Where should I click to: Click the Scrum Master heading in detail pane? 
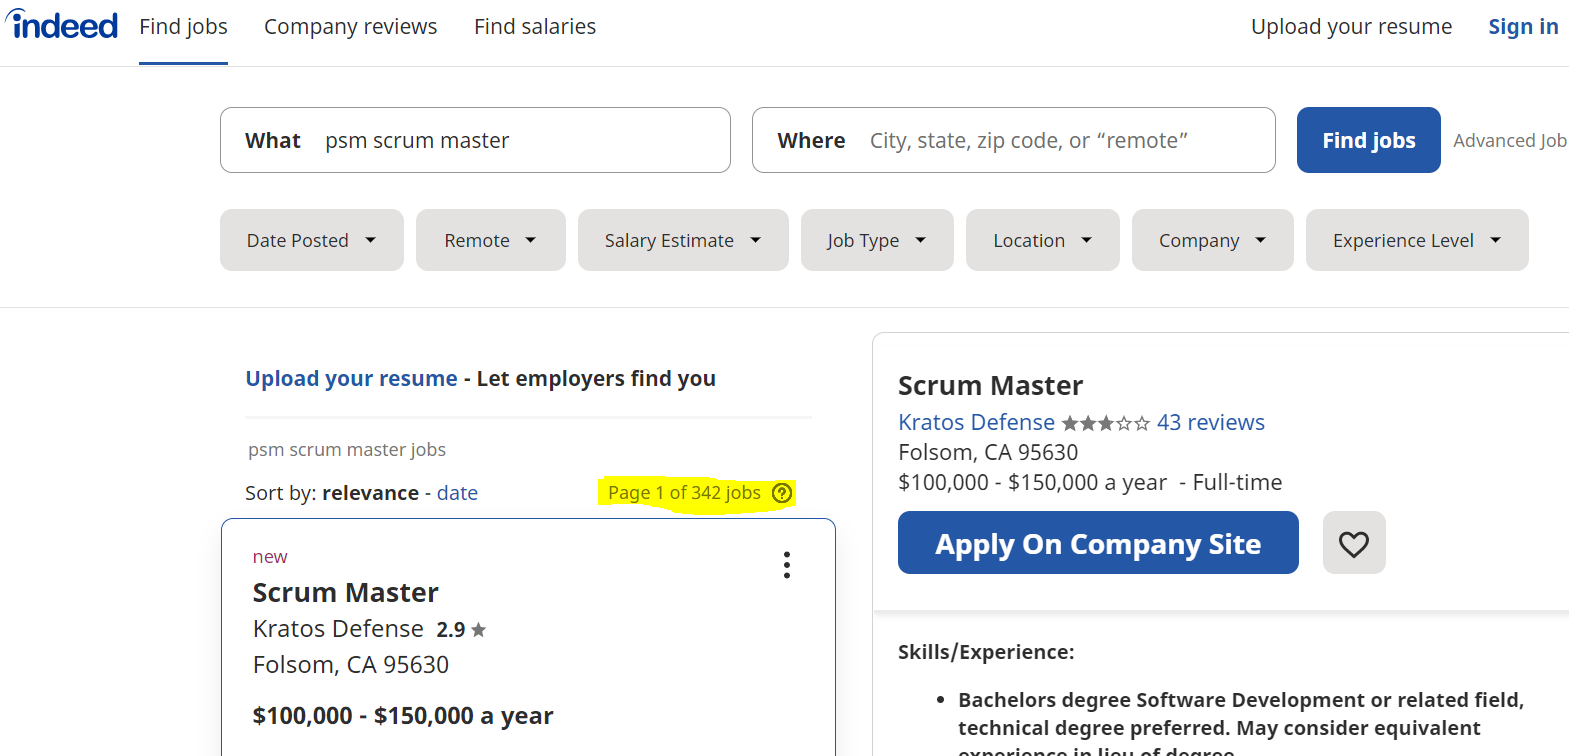tap(990, 386)
